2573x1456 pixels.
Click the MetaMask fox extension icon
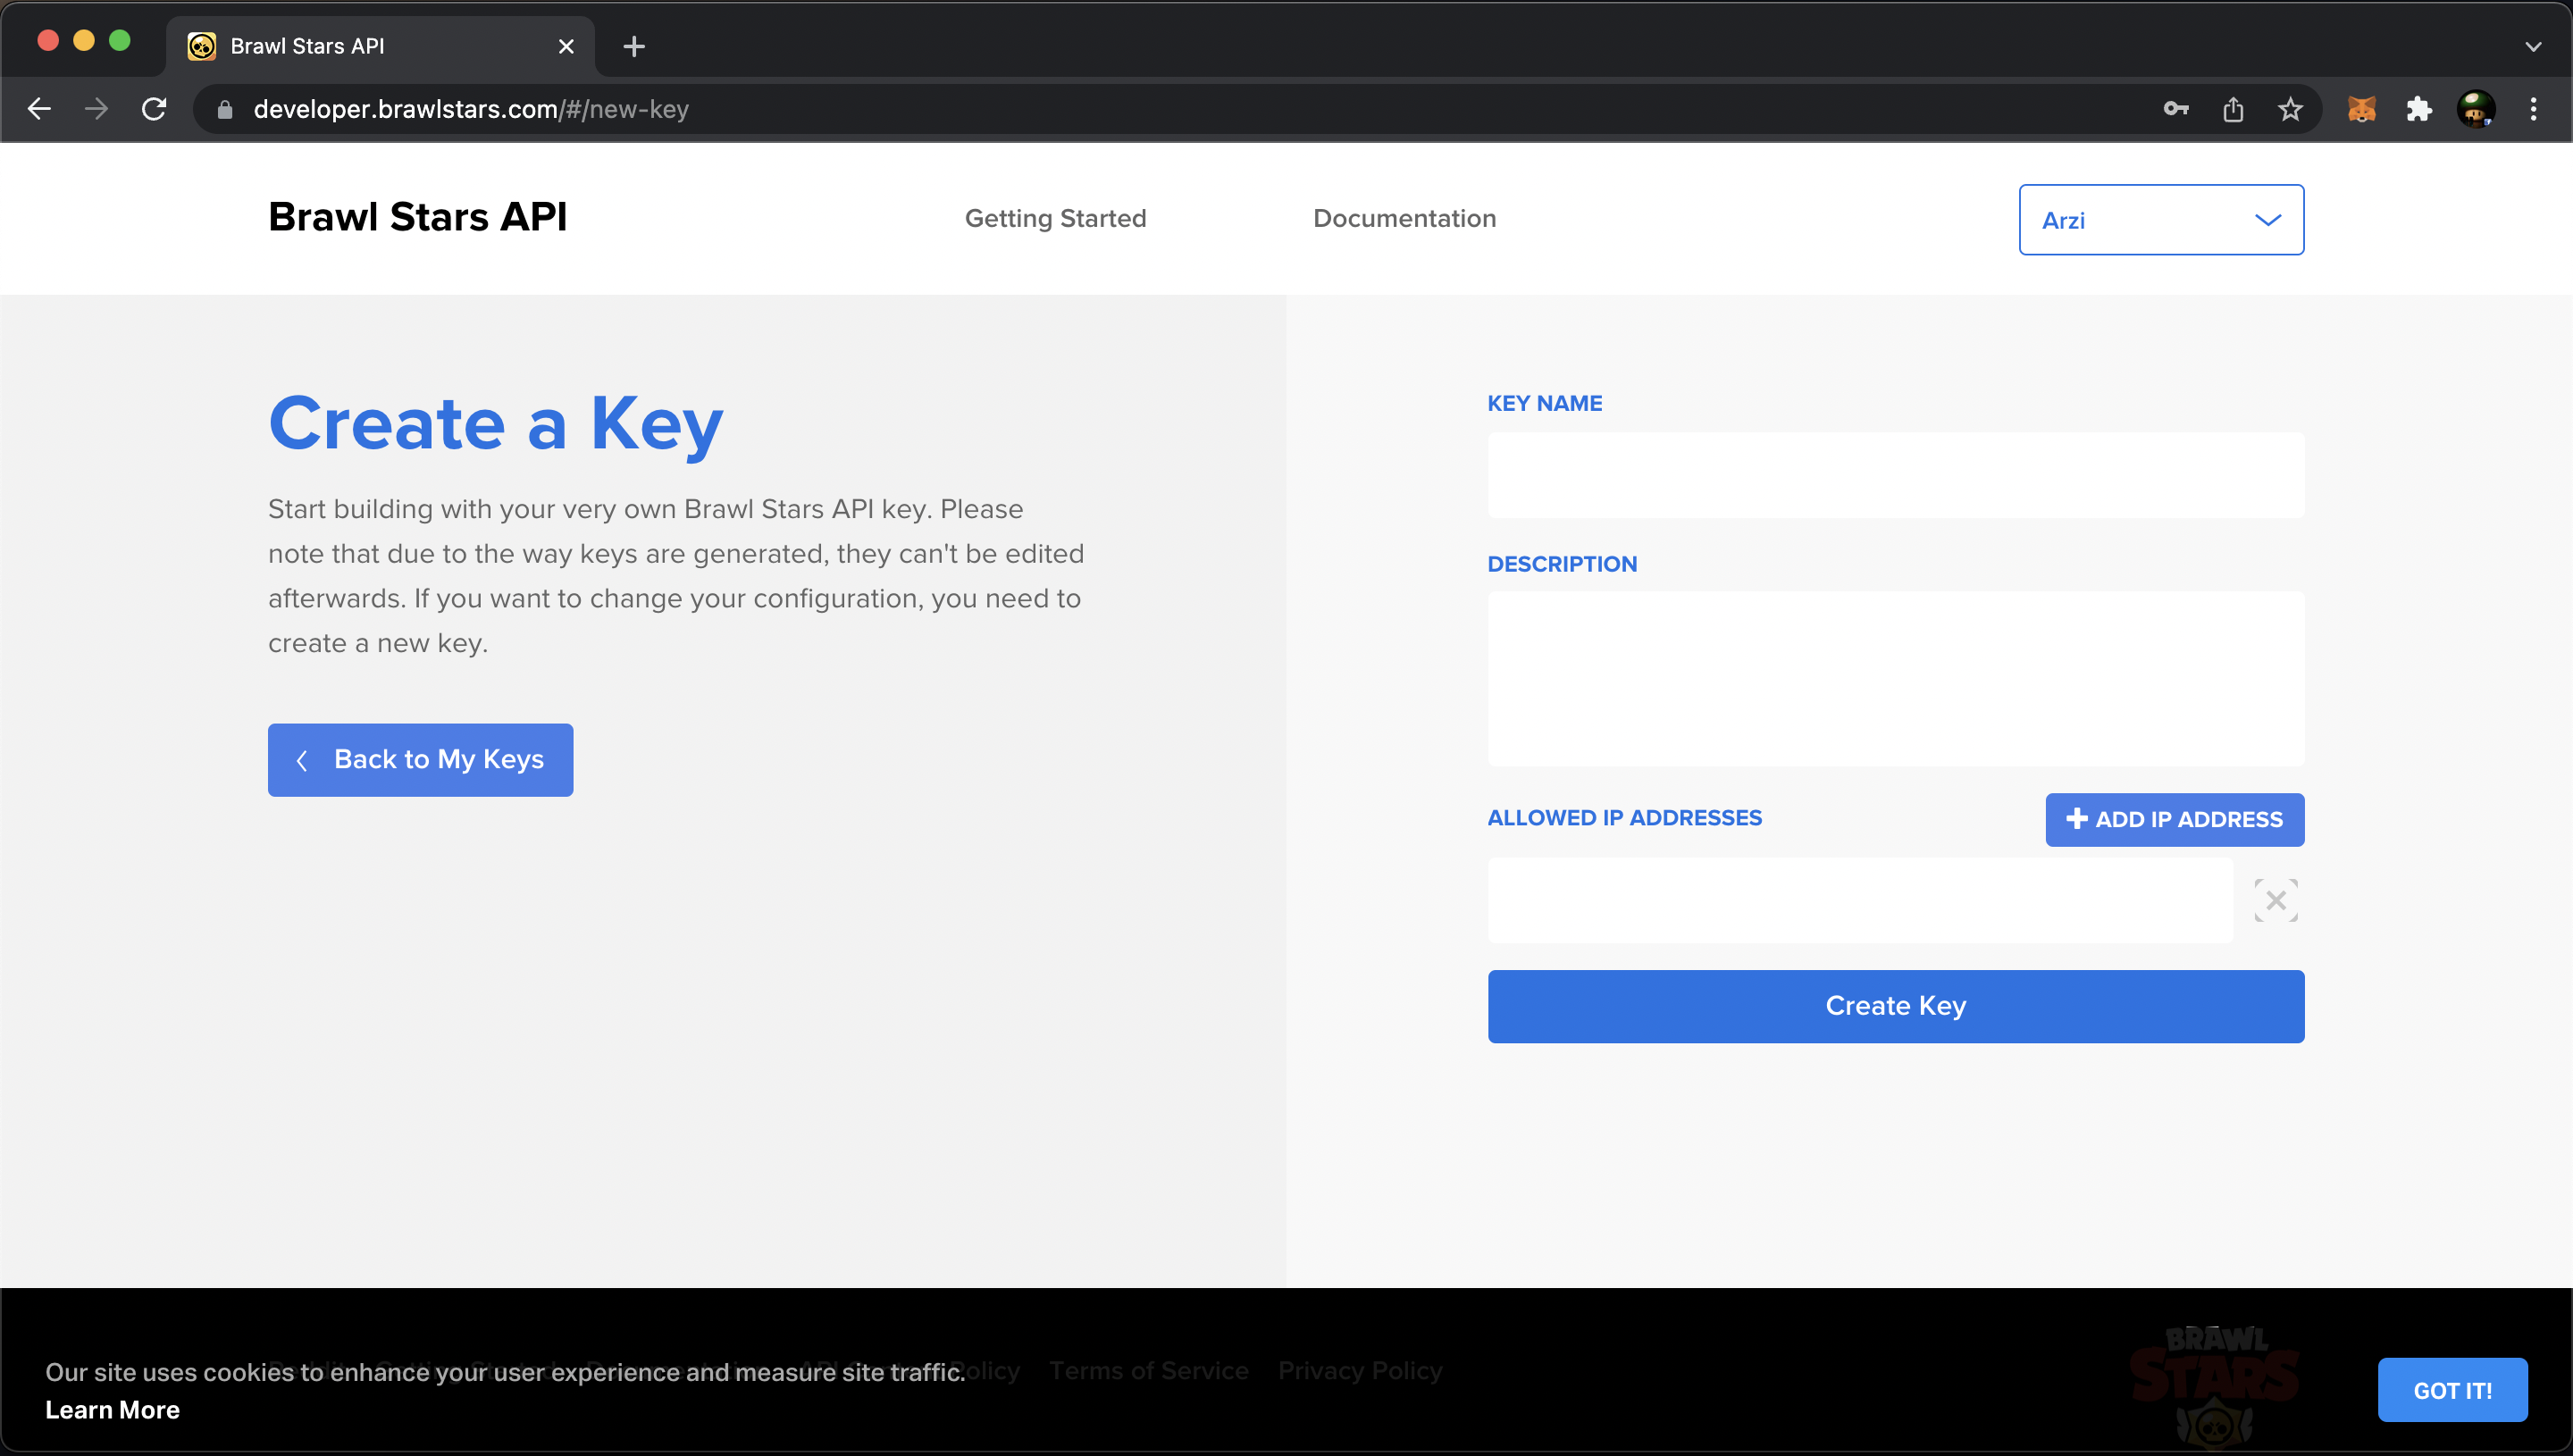2361,109
